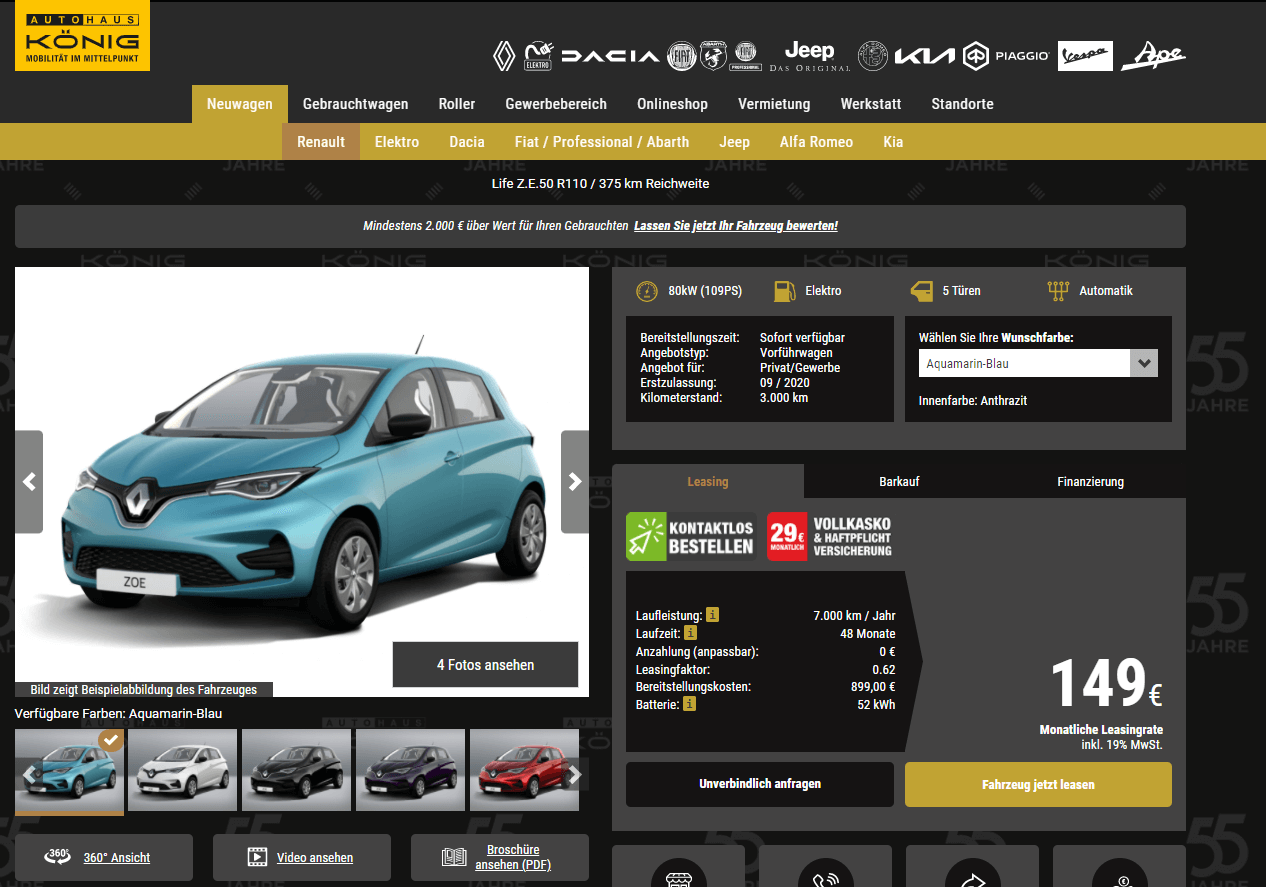1266x887 pixels.
Task: Show next photo in main image
Action: [x=575, y=482]
